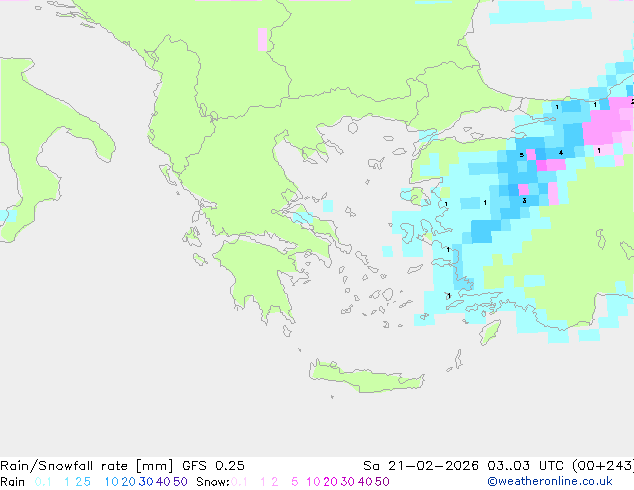
Task: Select the Snow legend value 30
Action: pos(348,482)
